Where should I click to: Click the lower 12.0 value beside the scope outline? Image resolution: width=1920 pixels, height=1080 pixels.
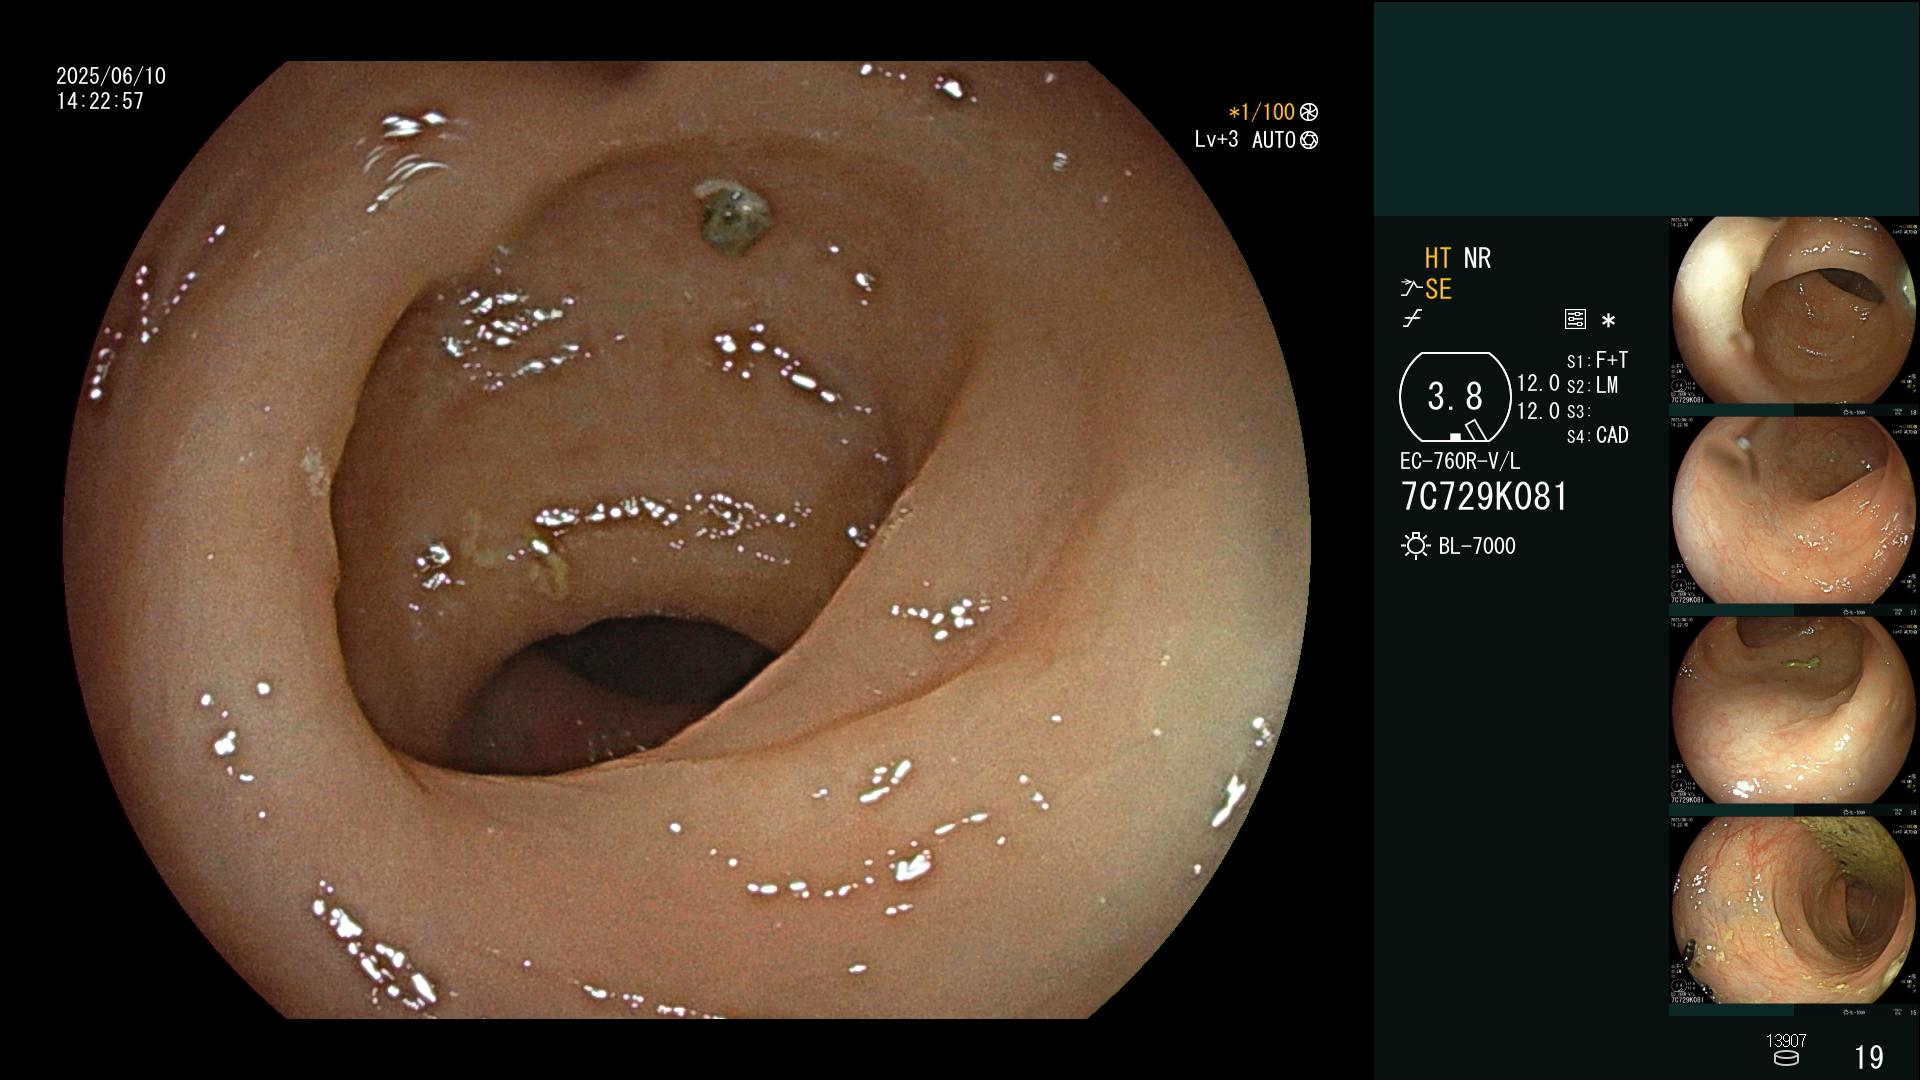point(1538,411)
